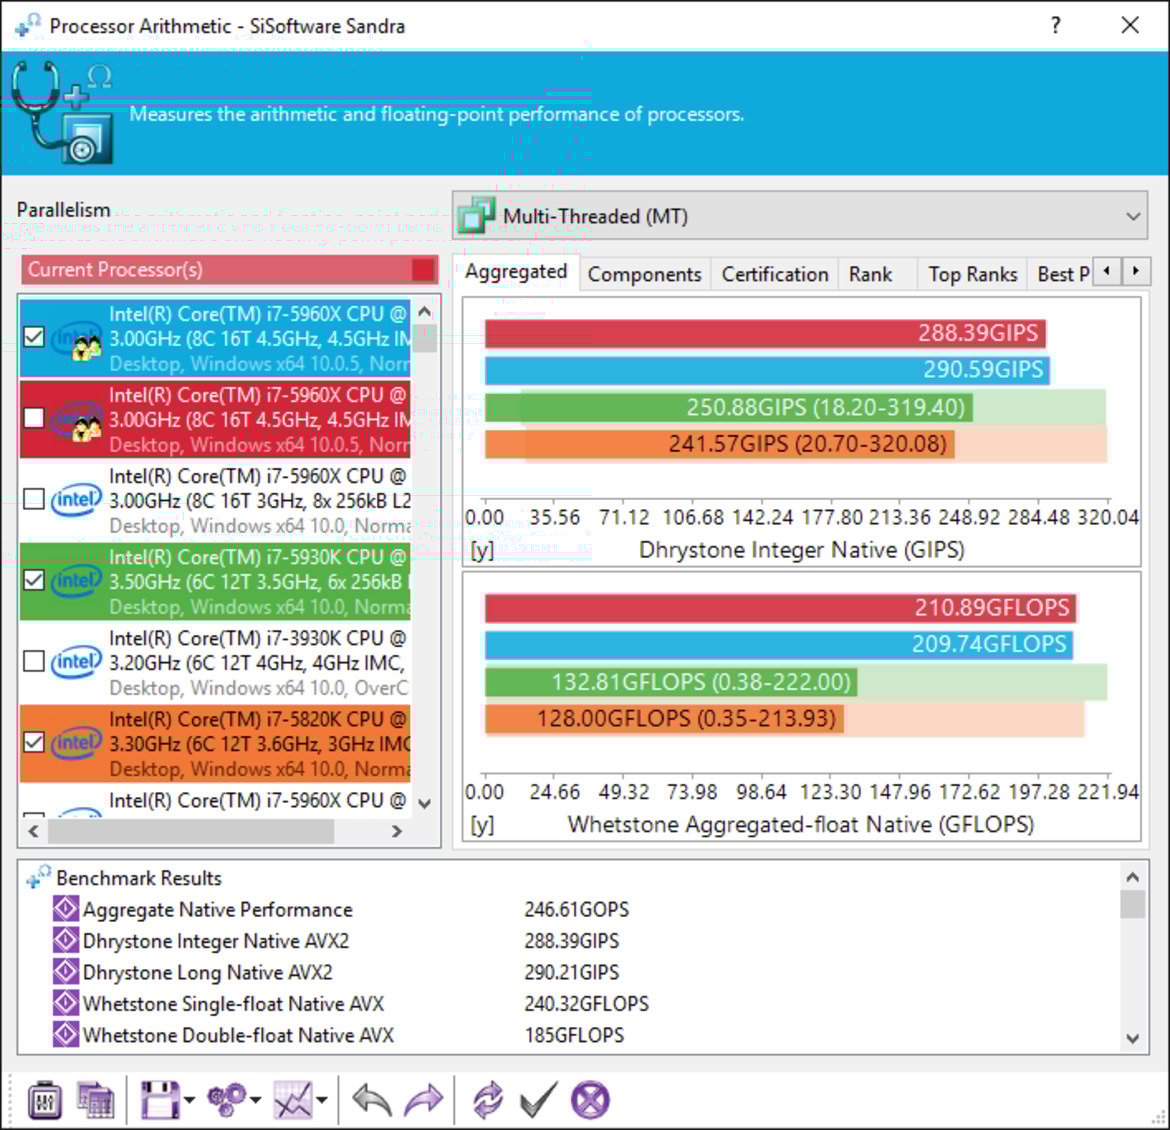Uncheck the orange i7-5820K processor checkbox
Screen dimensions: 1170x1130
point(34,742)
